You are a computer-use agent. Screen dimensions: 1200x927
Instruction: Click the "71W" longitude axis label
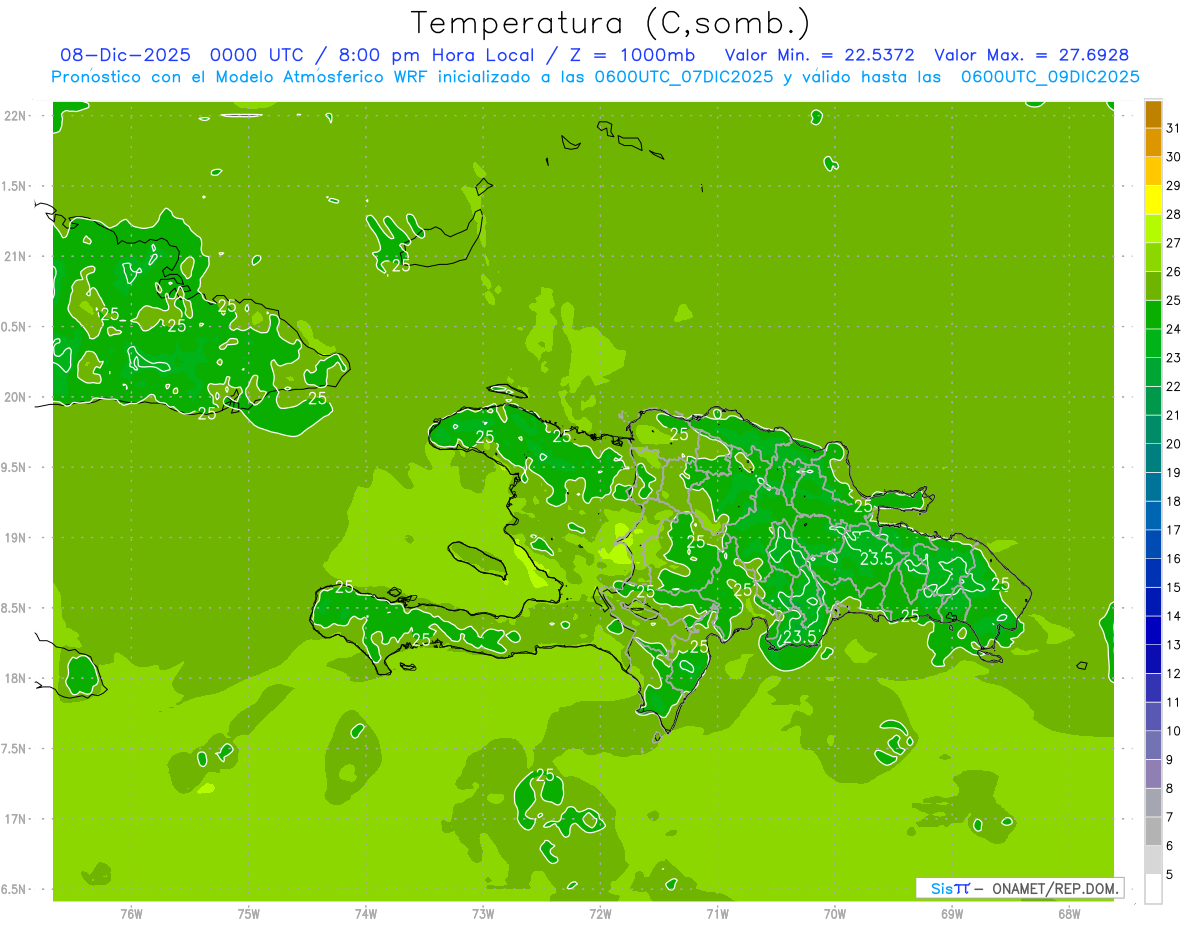tap(717, 913)
